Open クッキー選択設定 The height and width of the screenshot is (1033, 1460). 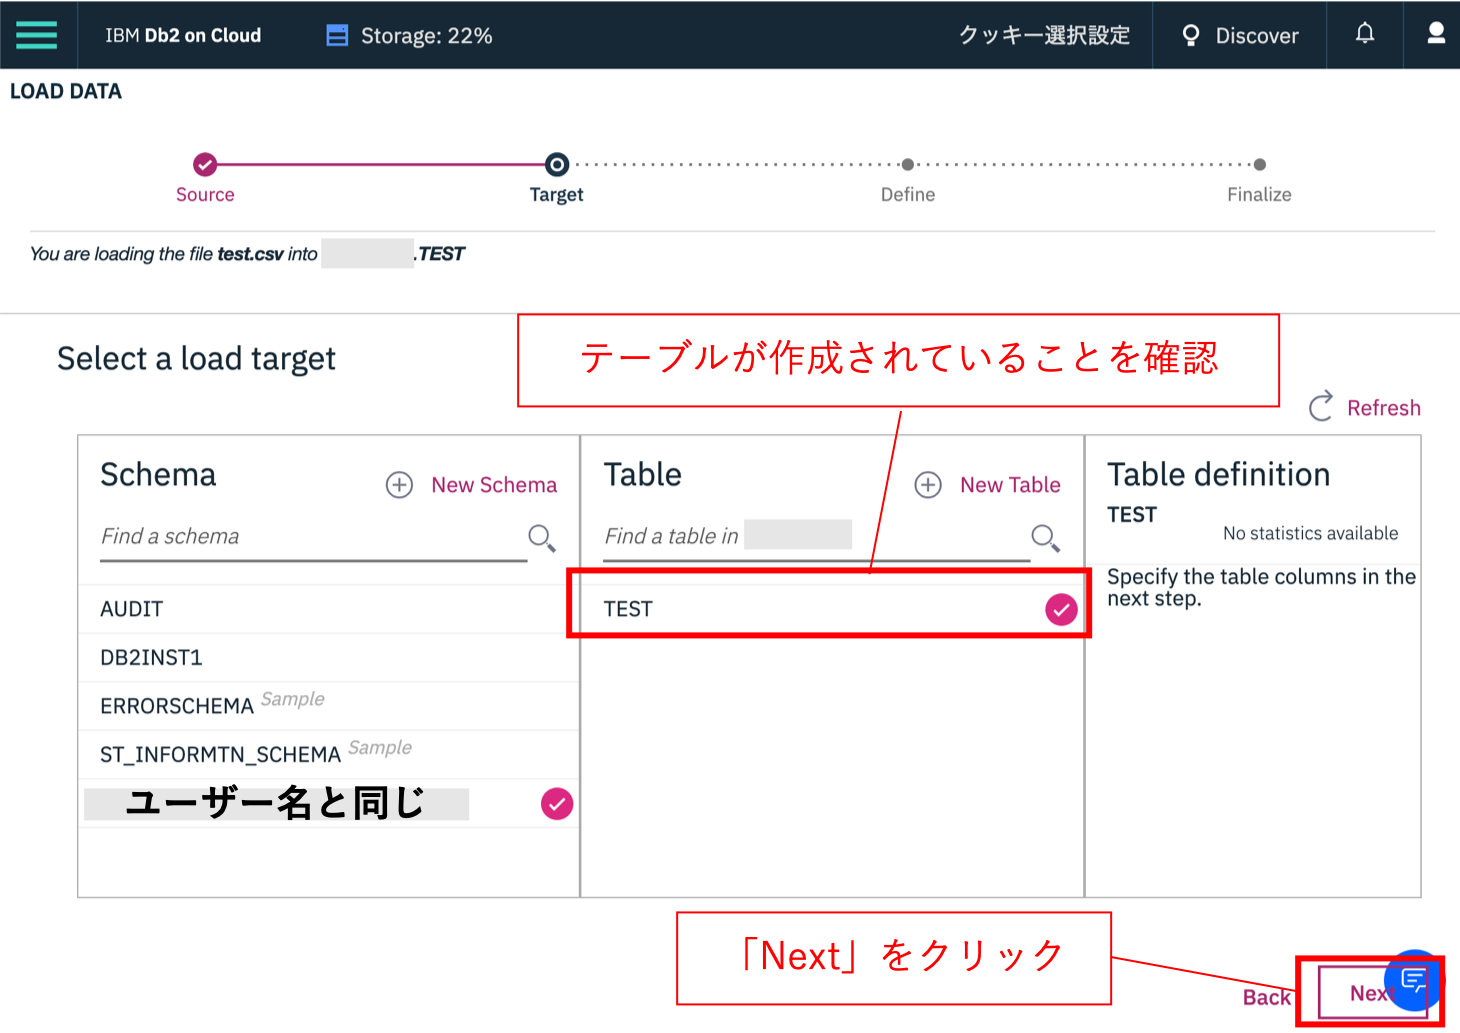click(1043, 34)
